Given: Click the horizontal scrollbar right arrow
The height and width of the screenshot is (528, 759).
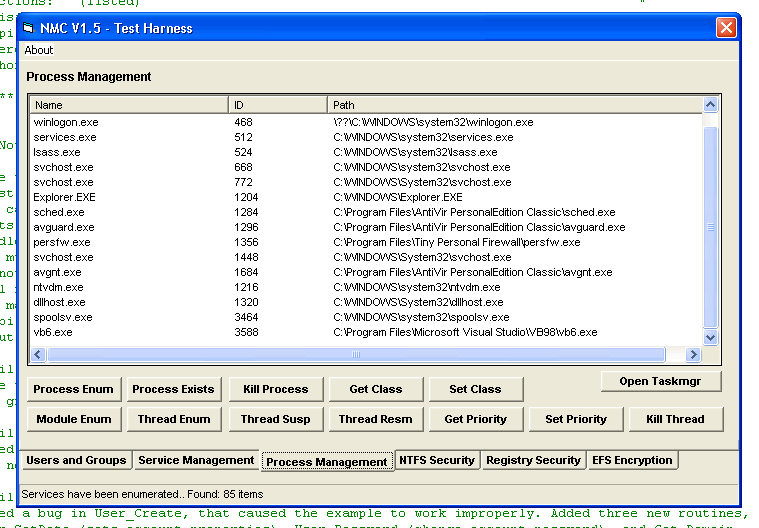Looking at the screenshot, I should 694,354.
